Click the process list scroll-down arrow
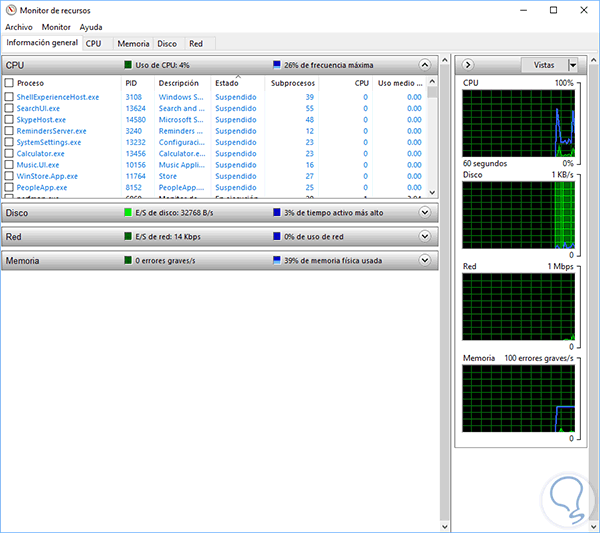This screenshot has height=533, width=600. (x=432, y=192)
